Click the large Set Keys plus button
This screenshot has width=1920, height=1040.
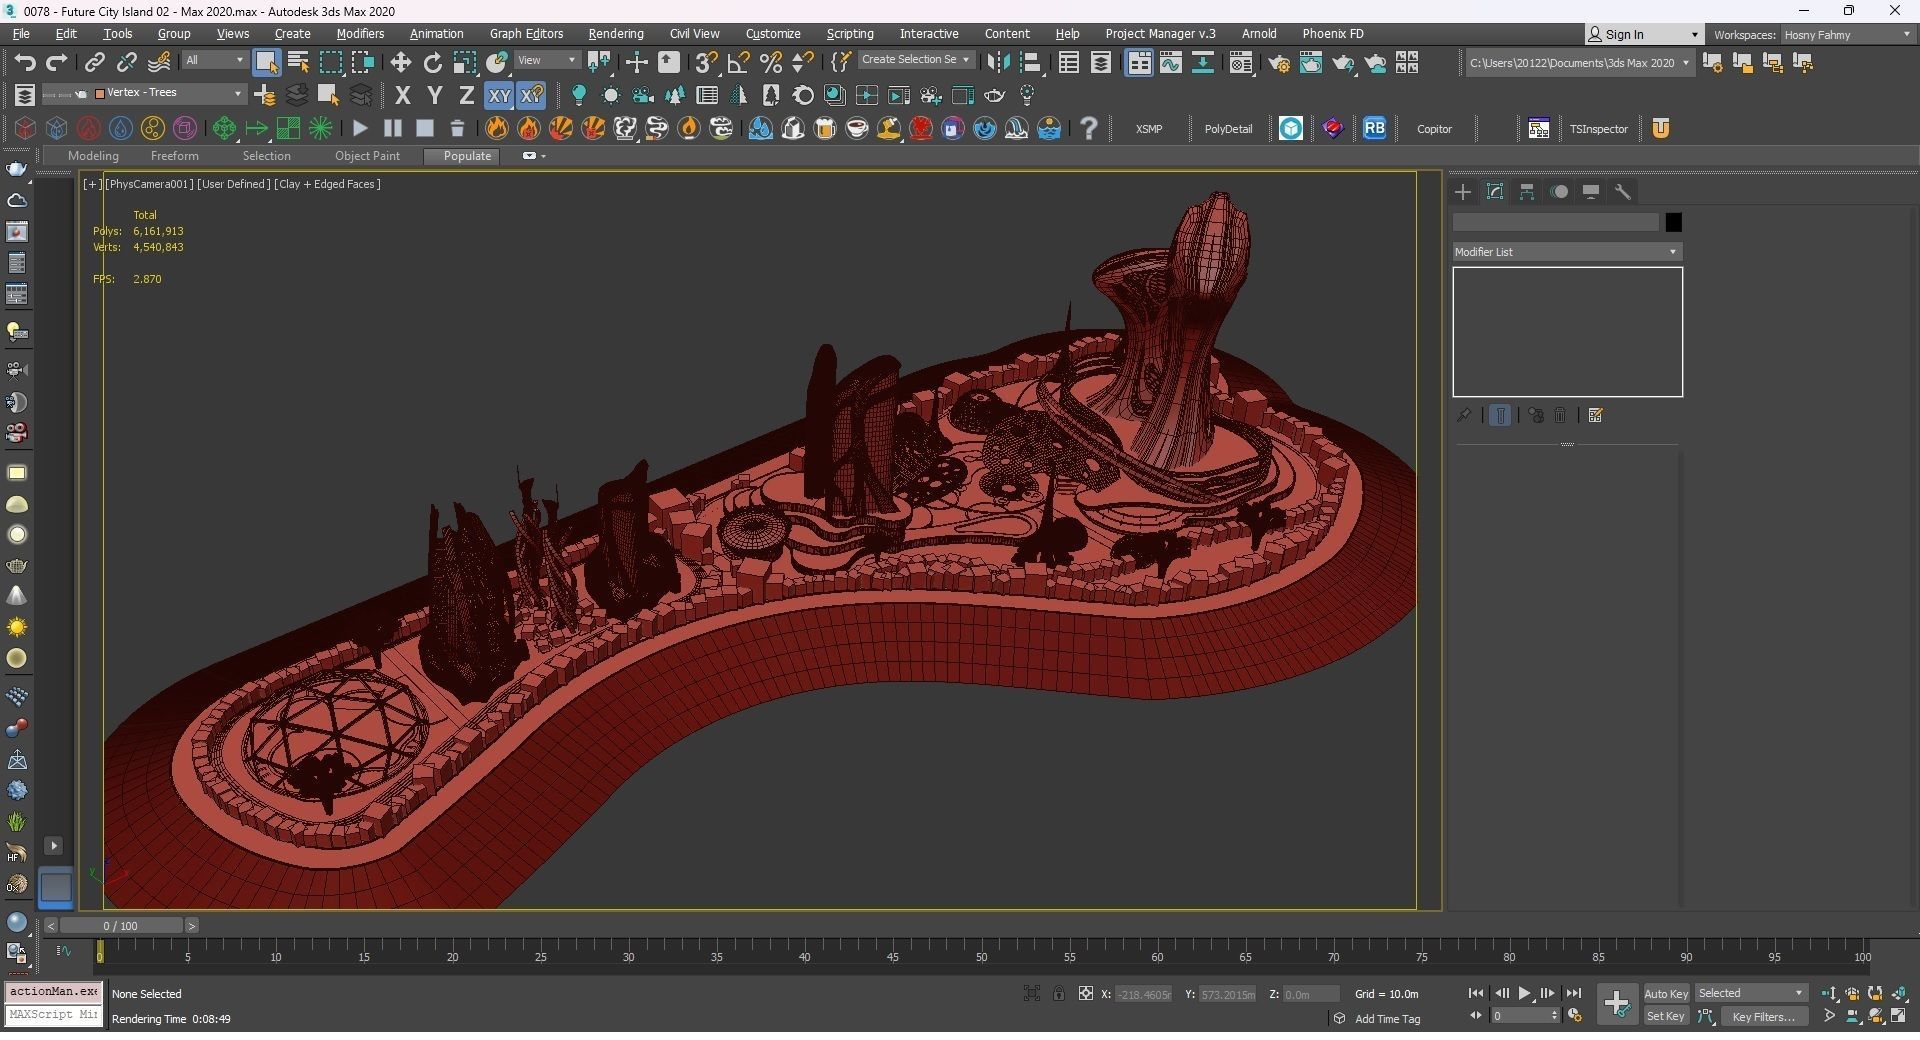(x=1616, y=1004)
